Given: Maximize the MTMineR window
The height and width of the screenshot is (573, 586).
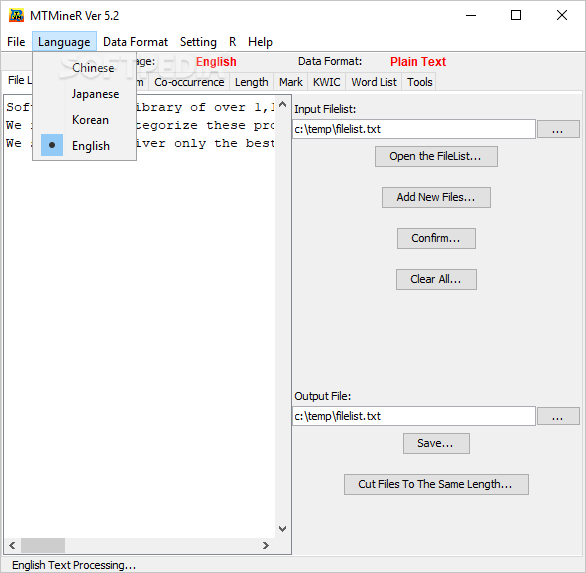Looking at the screenshot, I should [516, 15].
